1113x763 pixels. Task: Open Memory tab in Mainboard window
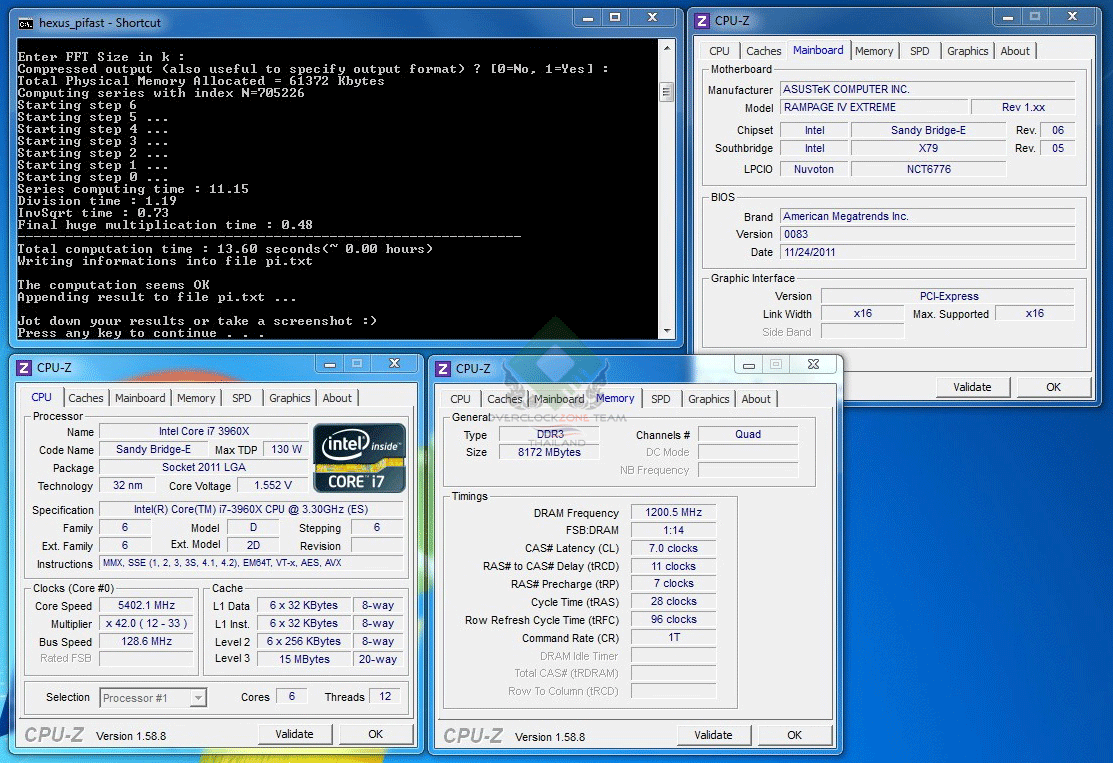click(874, 51)
